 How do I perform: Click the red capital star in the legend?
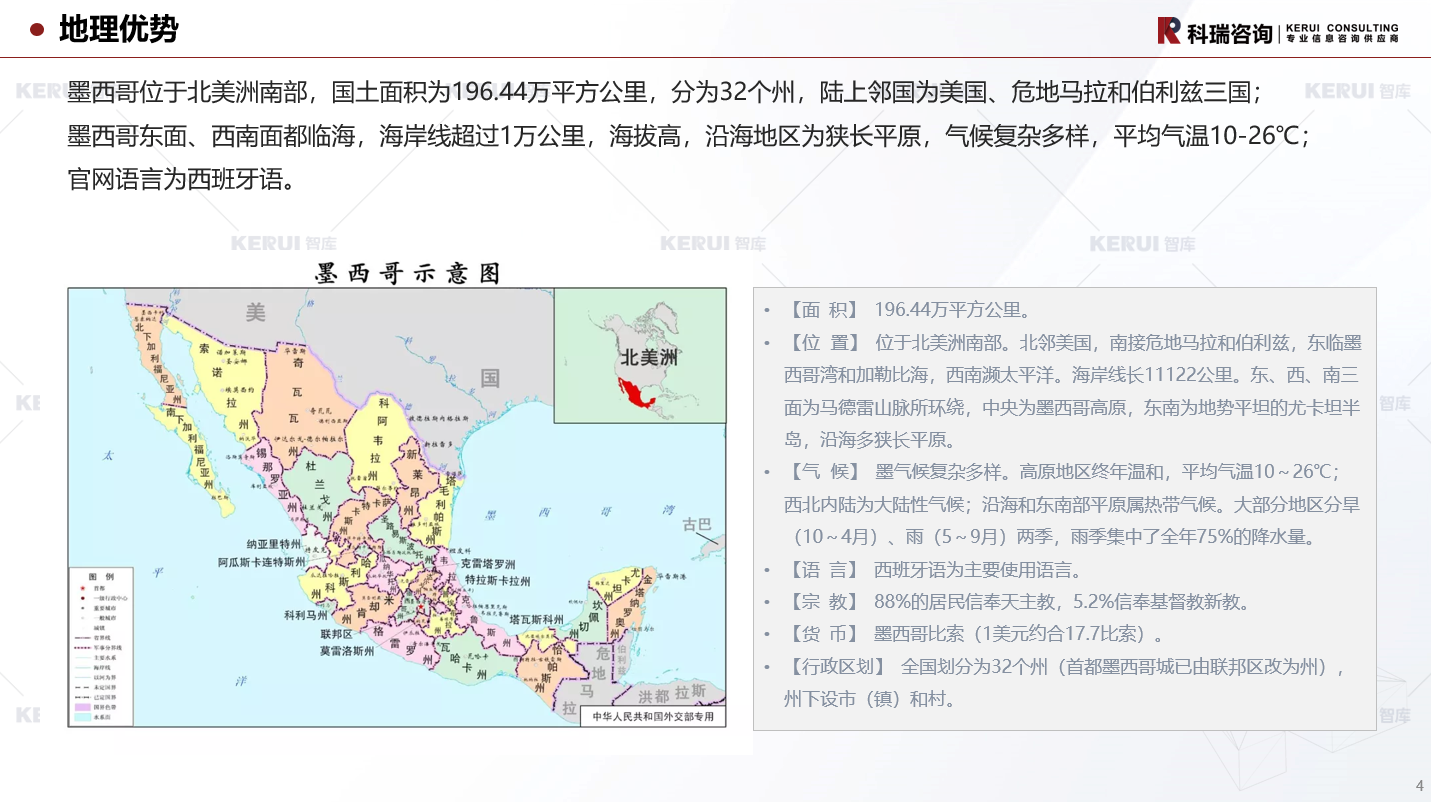pyautogui.click(x=84, y=590)
